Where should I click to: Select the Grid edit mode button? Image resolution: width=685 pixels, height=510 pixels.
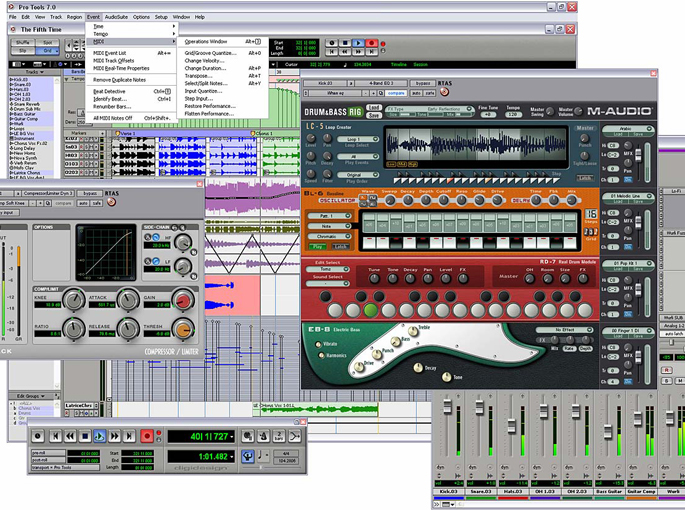(48, 51)
